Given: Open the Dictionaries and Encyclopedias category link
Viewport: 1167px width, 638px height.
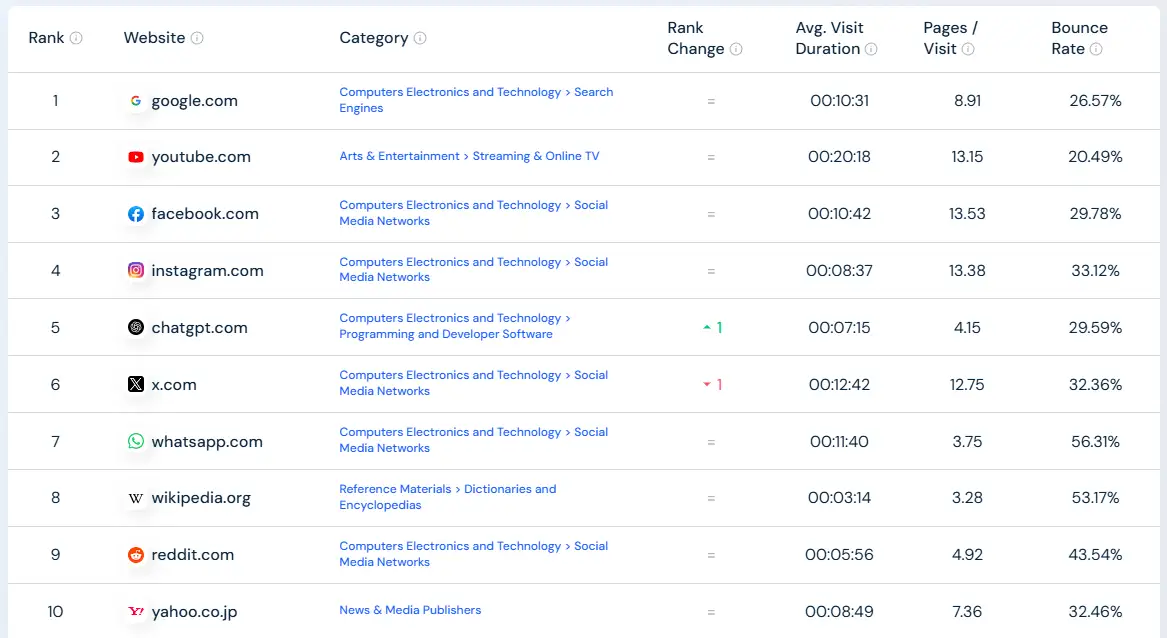Looking at the screenshot, I should point(447,497).
